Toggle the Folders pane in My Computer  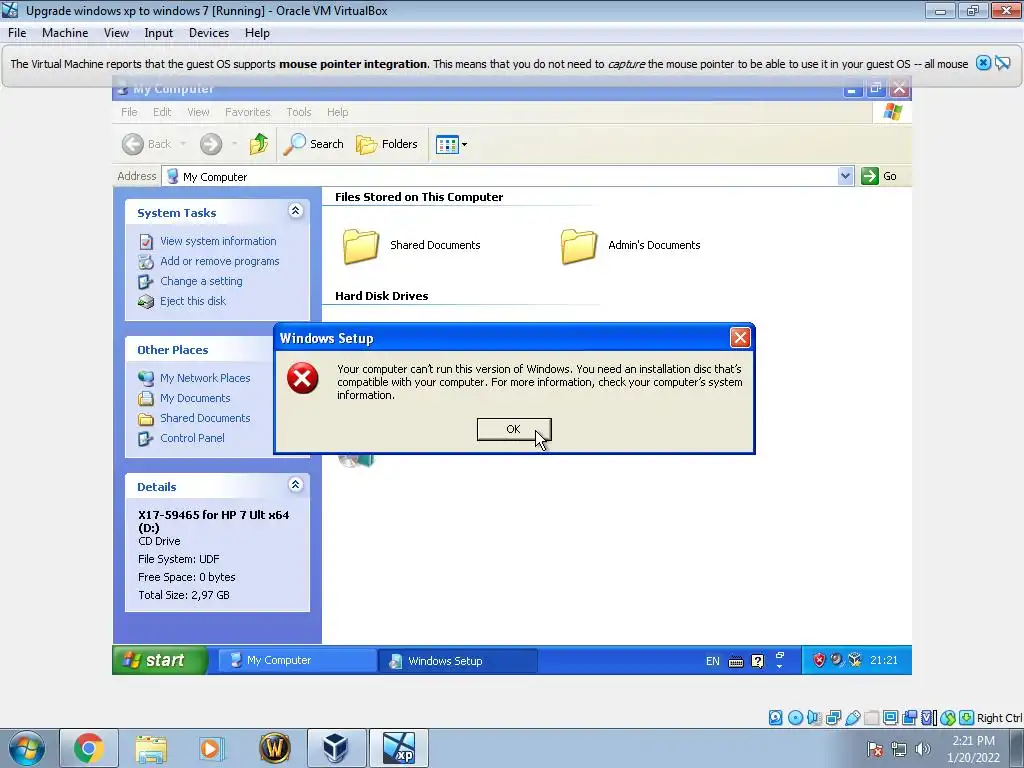coord(387,144)
